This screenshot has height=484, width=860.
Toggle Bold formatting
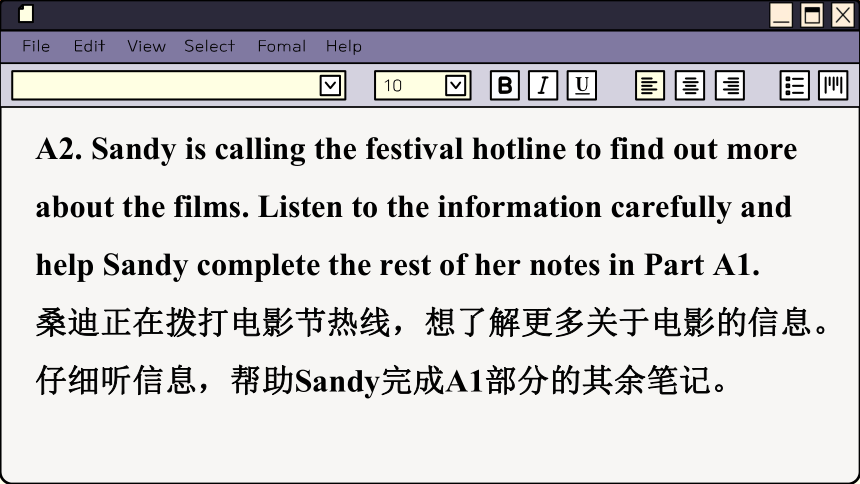[x=505, y=85]
